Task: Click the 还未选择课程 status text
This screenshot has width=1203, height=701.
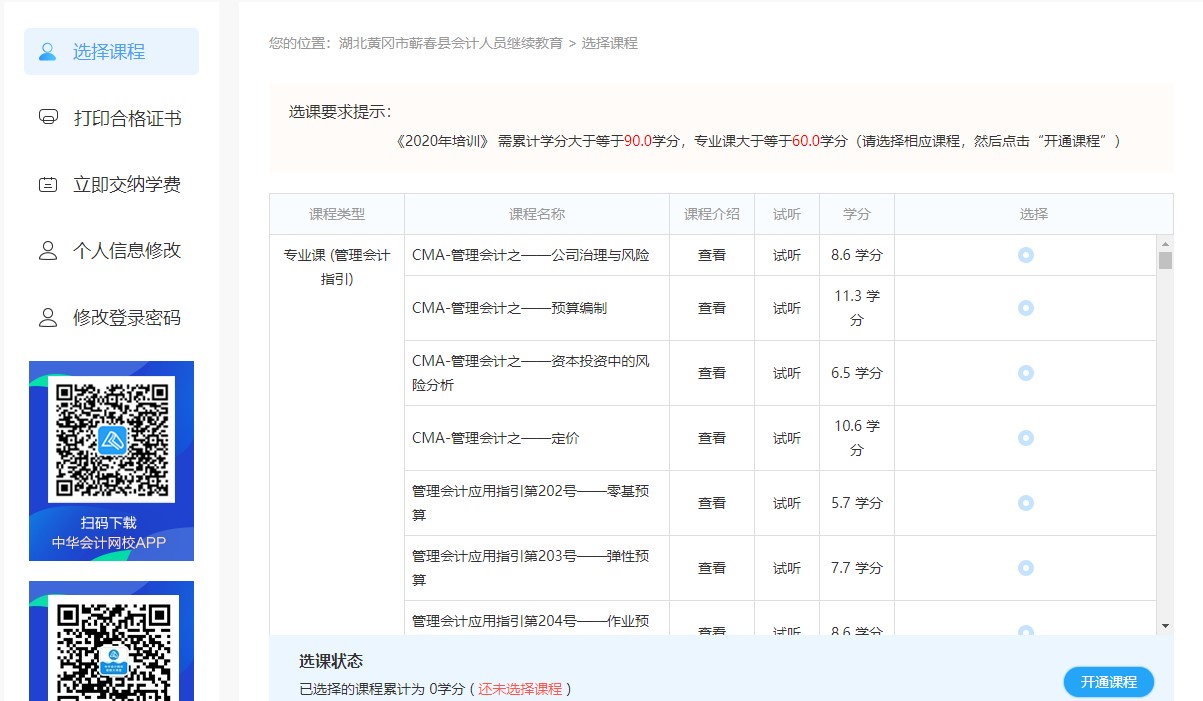Action: (x=520, y=689)
